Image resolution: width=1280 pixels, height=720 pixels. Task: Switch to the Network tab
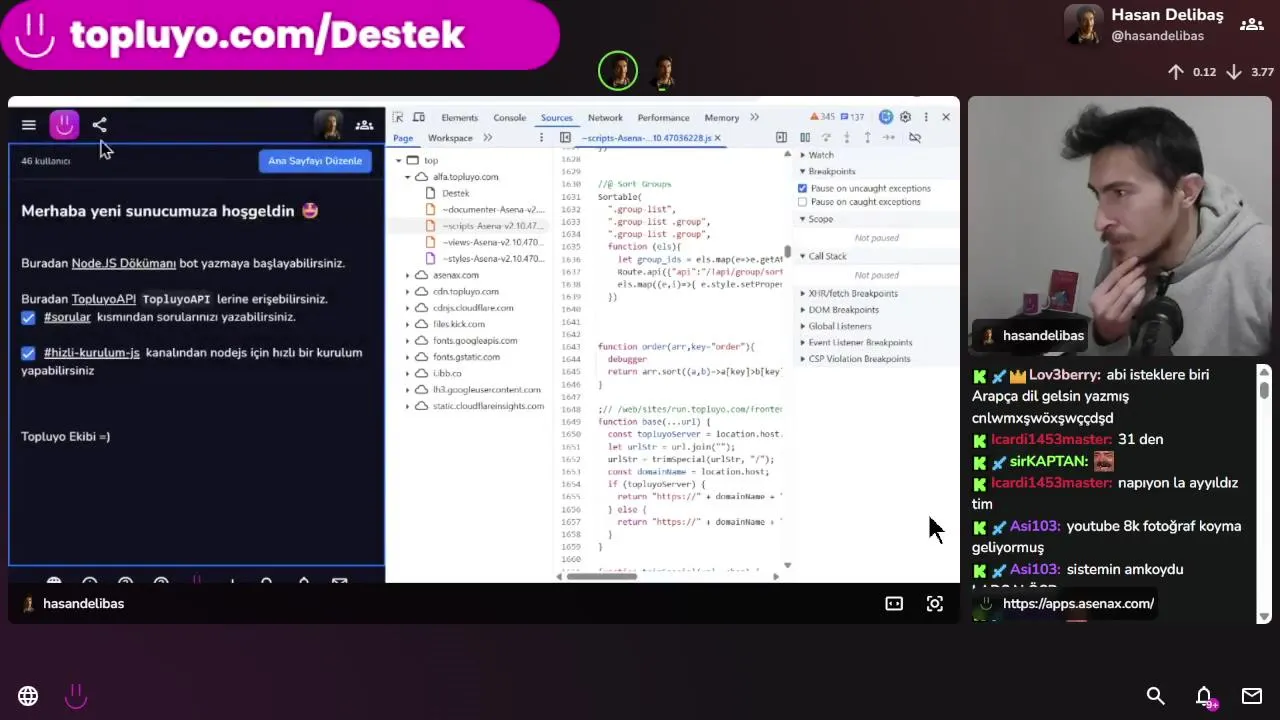[x=605, y=117]
